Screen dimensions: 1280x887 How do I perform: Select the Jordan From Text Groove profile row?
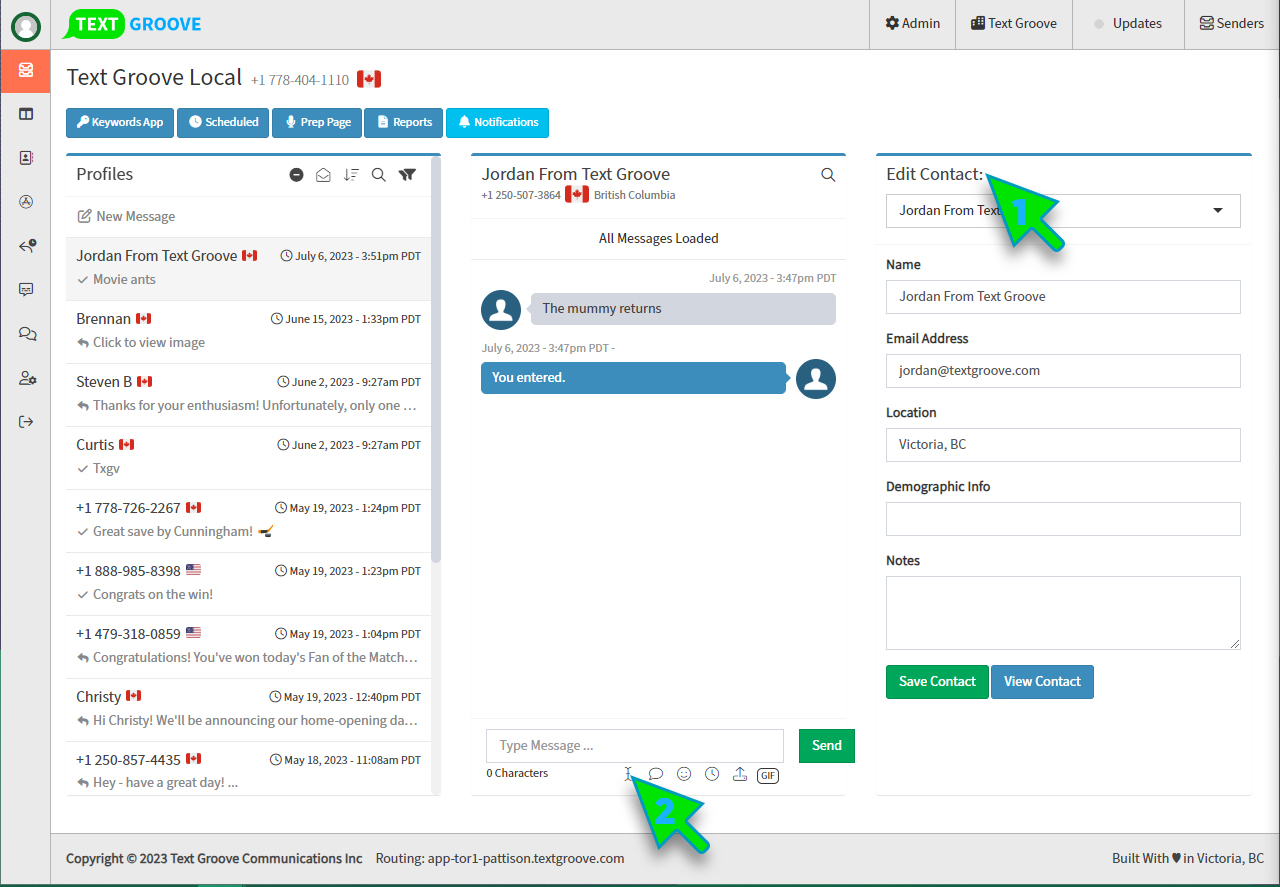click(x=248, y=268)
